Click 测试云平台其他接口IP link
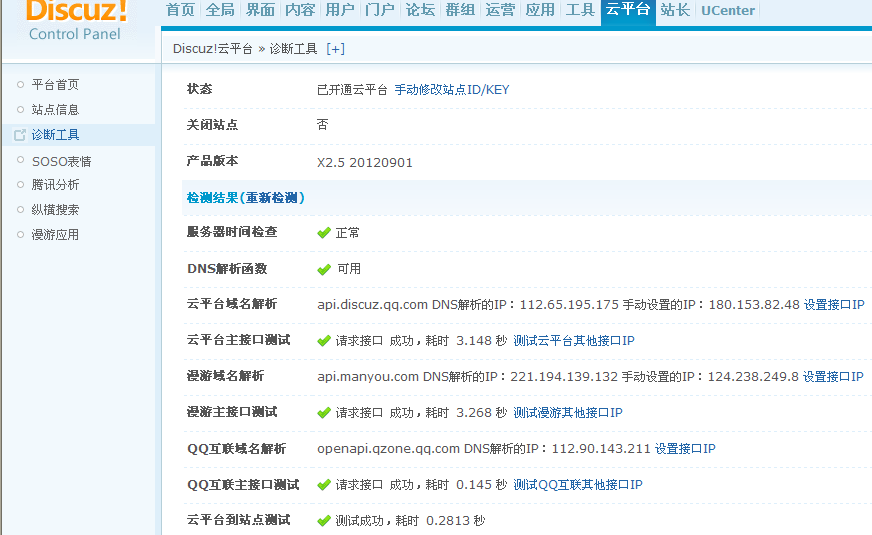872x535 pixels. click(573, 340)
